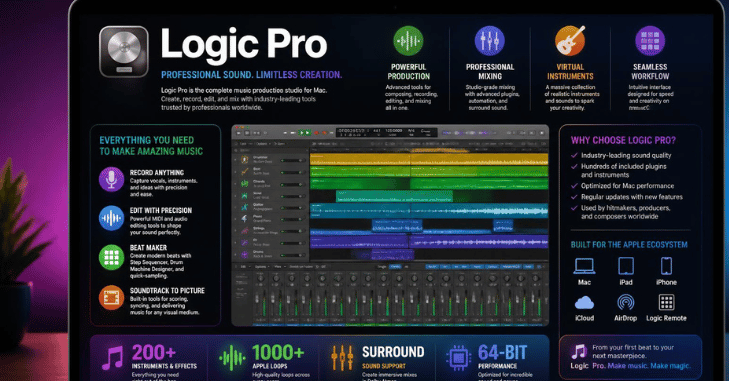
Task: Switch the mixer to Single view
Action: (382, 267)
